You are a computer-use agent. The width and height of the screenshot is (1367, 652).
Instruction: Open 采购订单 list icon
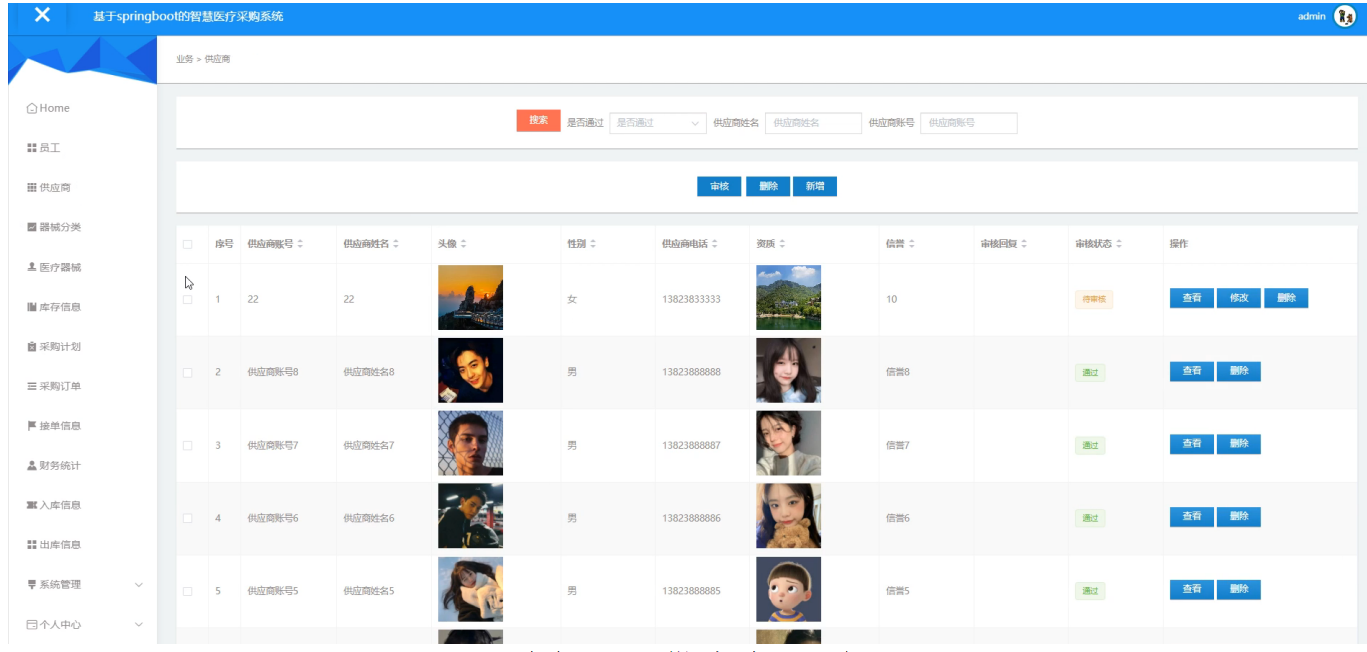coord(31,386)
